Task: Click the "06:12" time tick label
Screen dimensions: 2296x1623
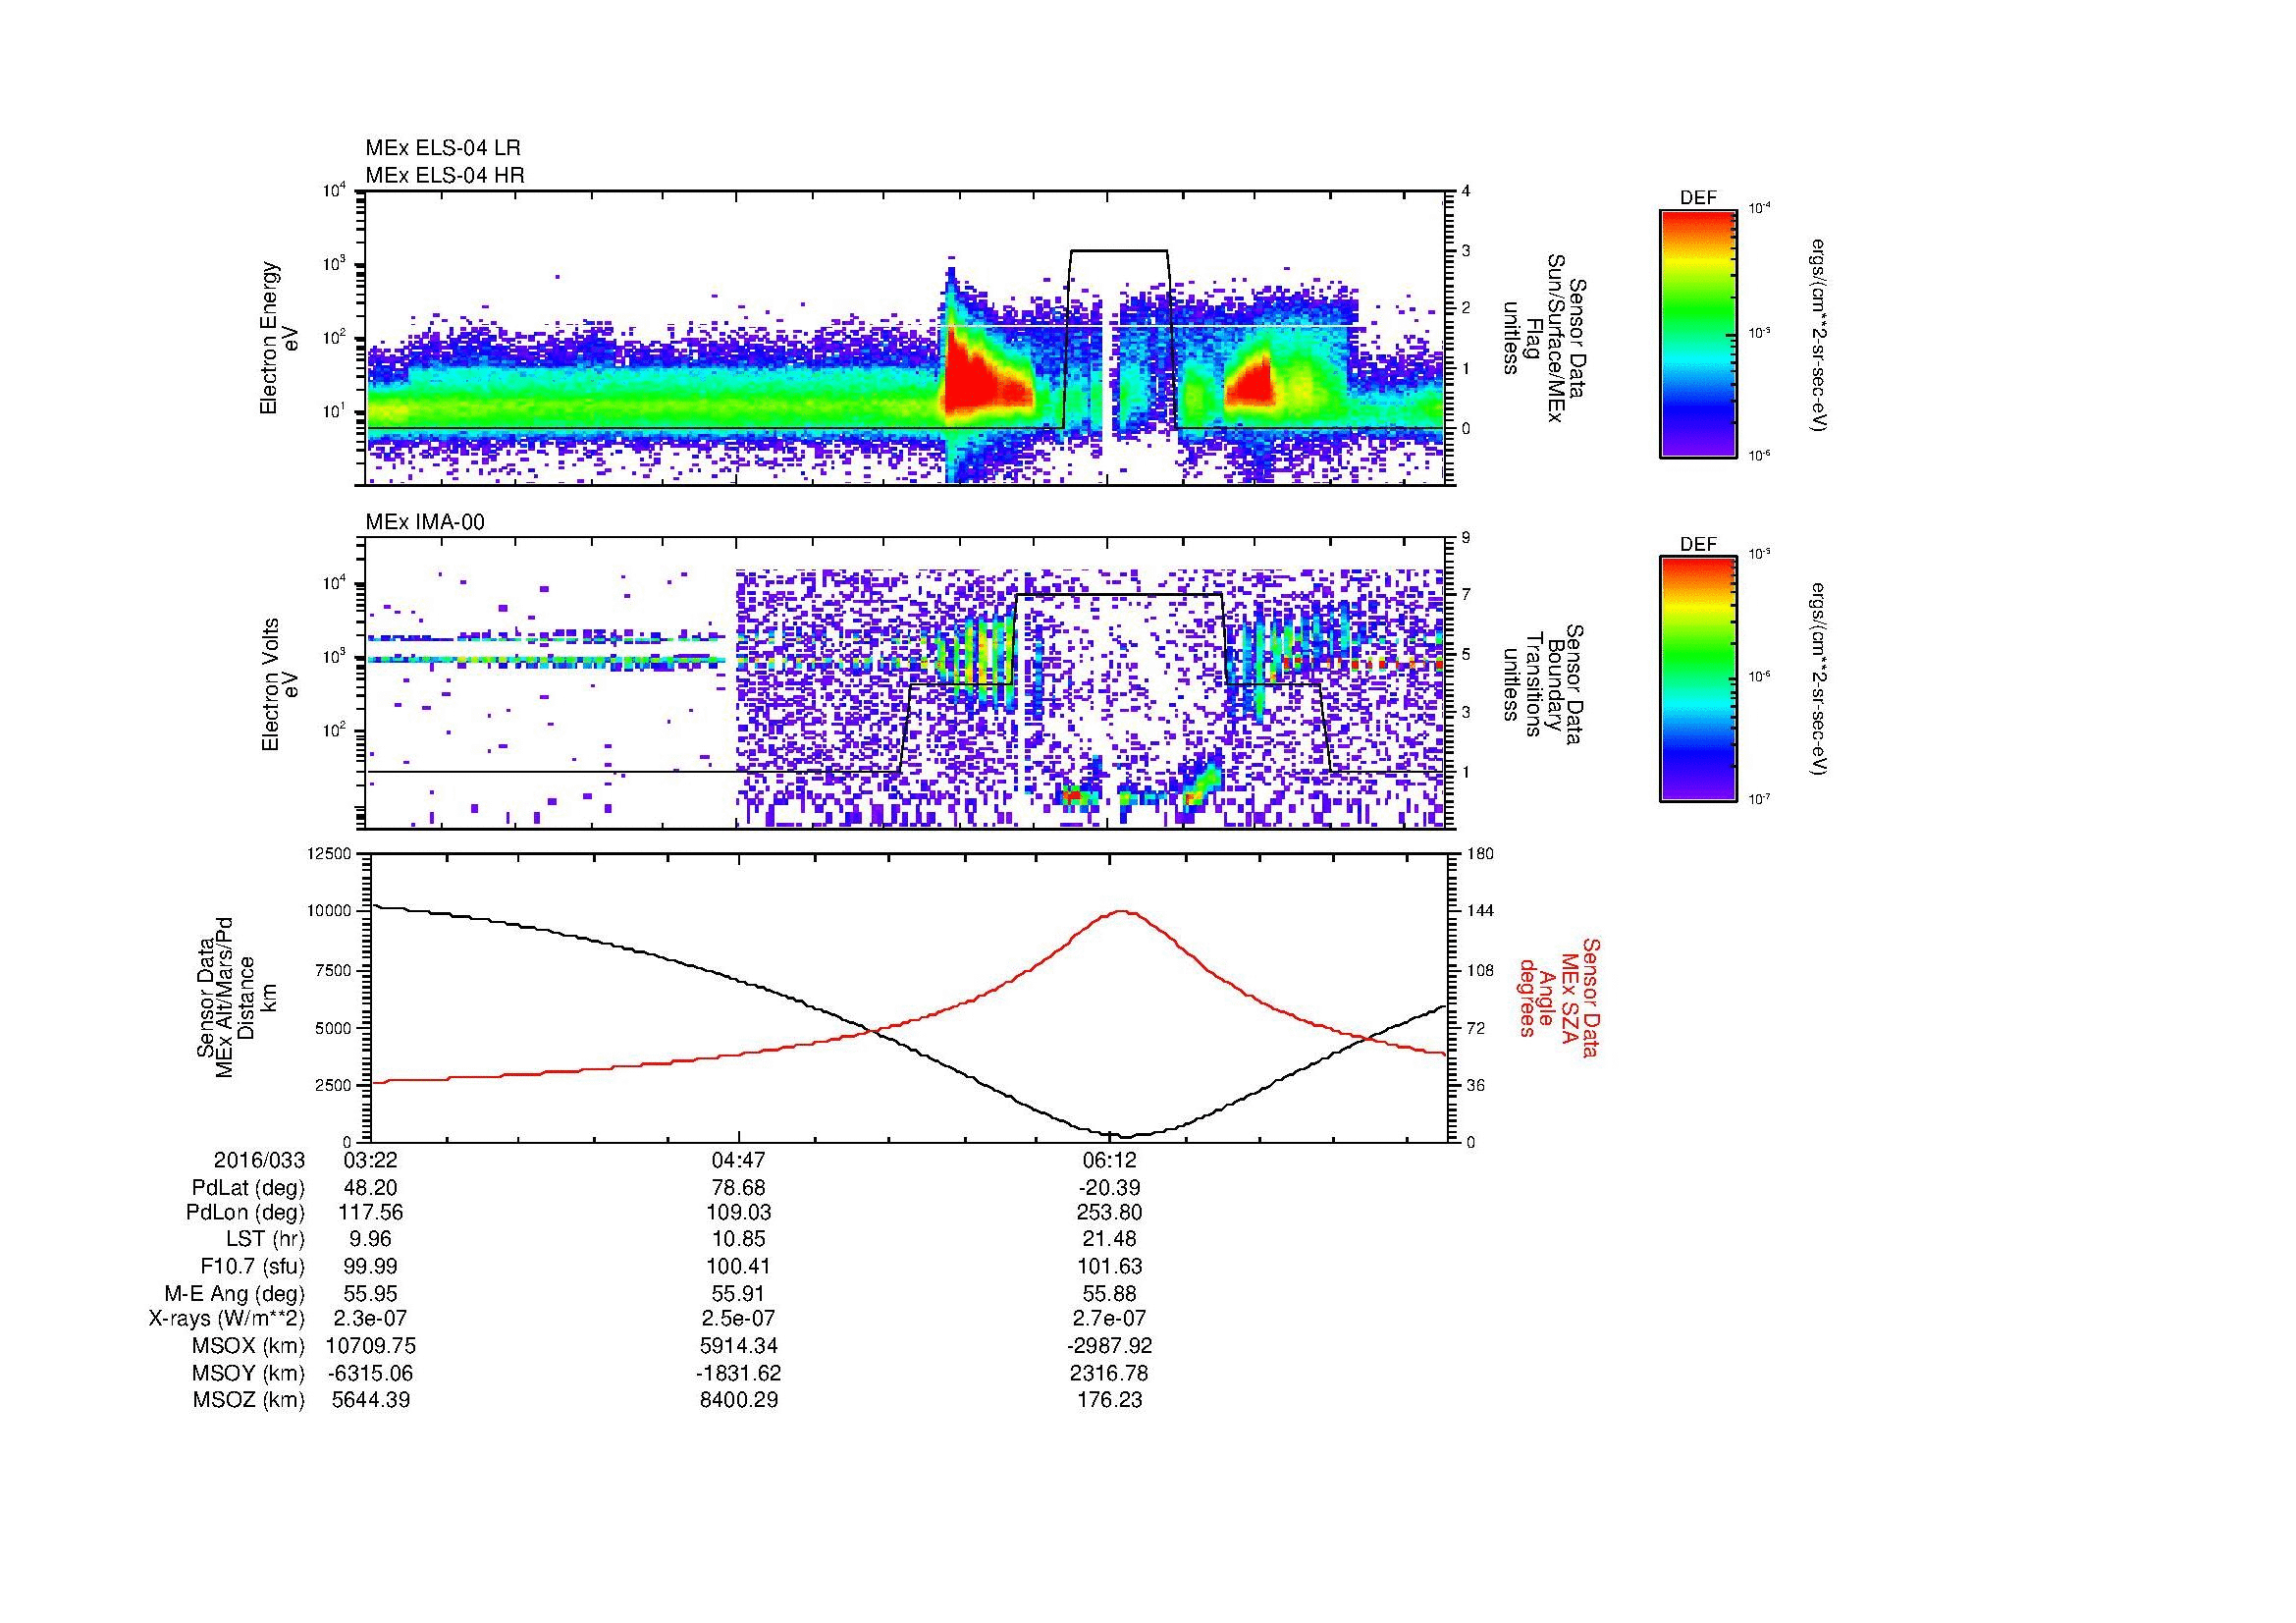Action: point(1110,1160)
